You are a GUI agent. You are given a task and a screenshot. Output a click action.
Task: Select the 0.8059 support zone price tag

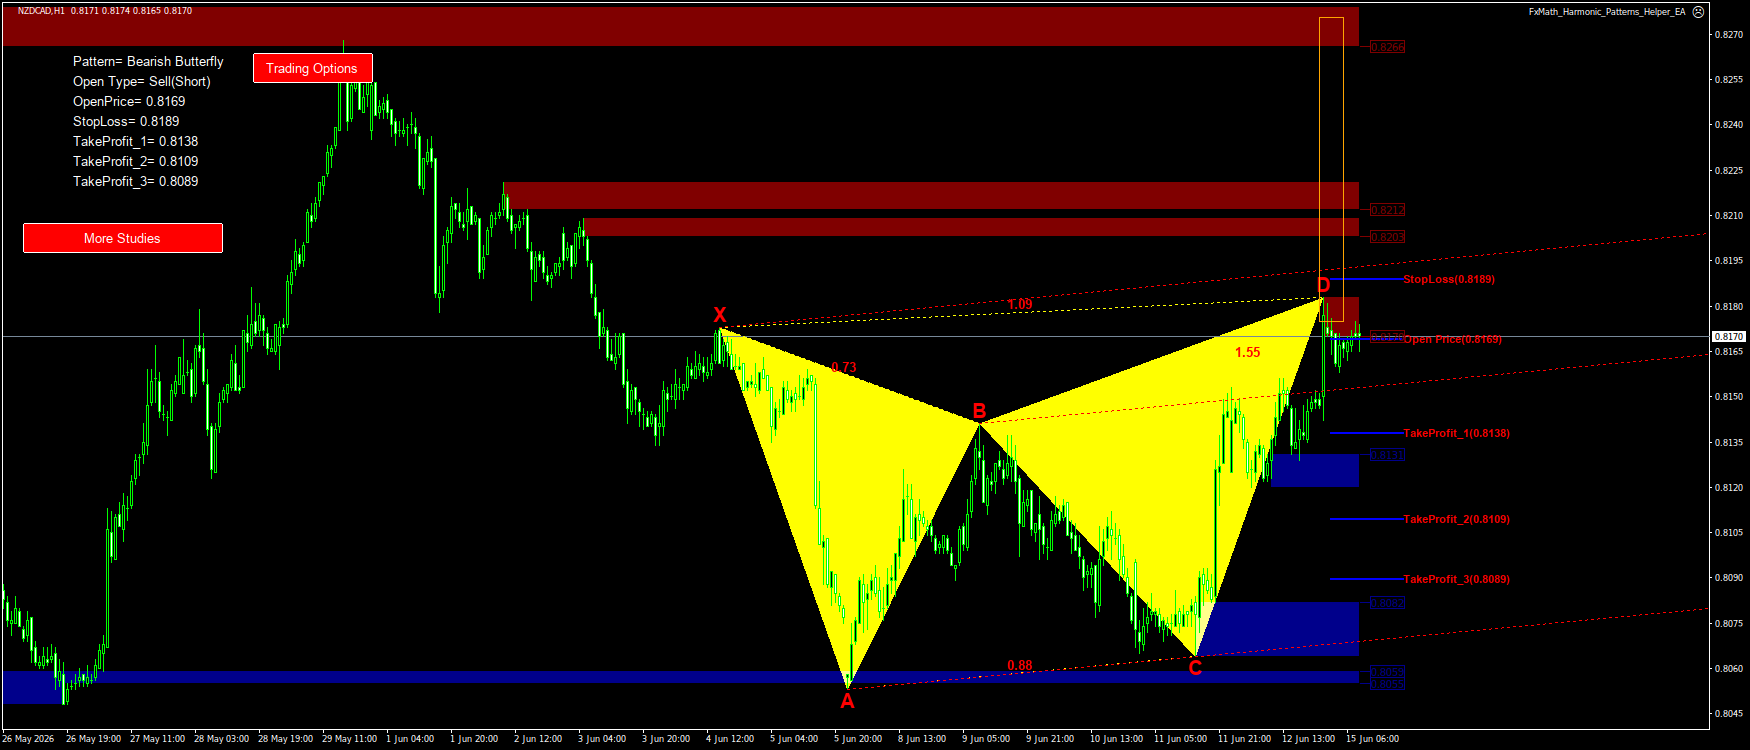(x=1387, y=672)
